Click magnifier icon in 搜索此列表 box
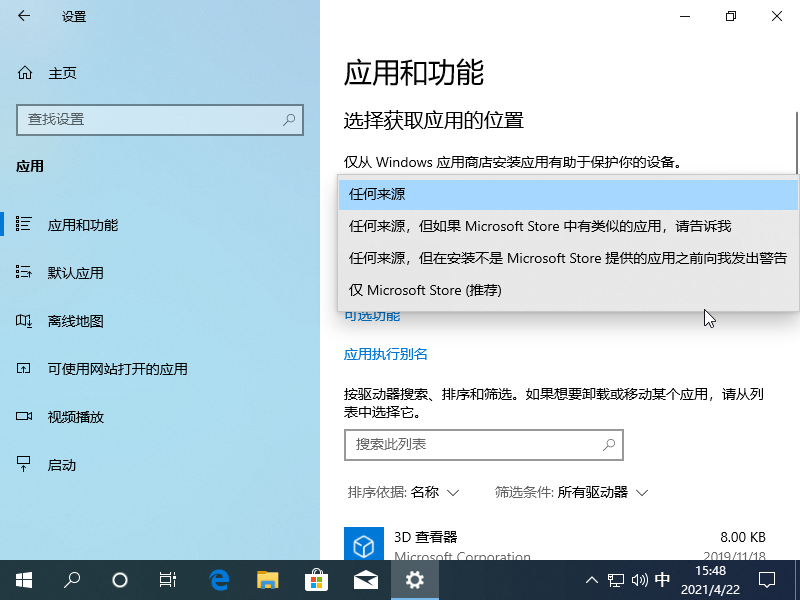 pyautogui.click(x=609, y=445)
